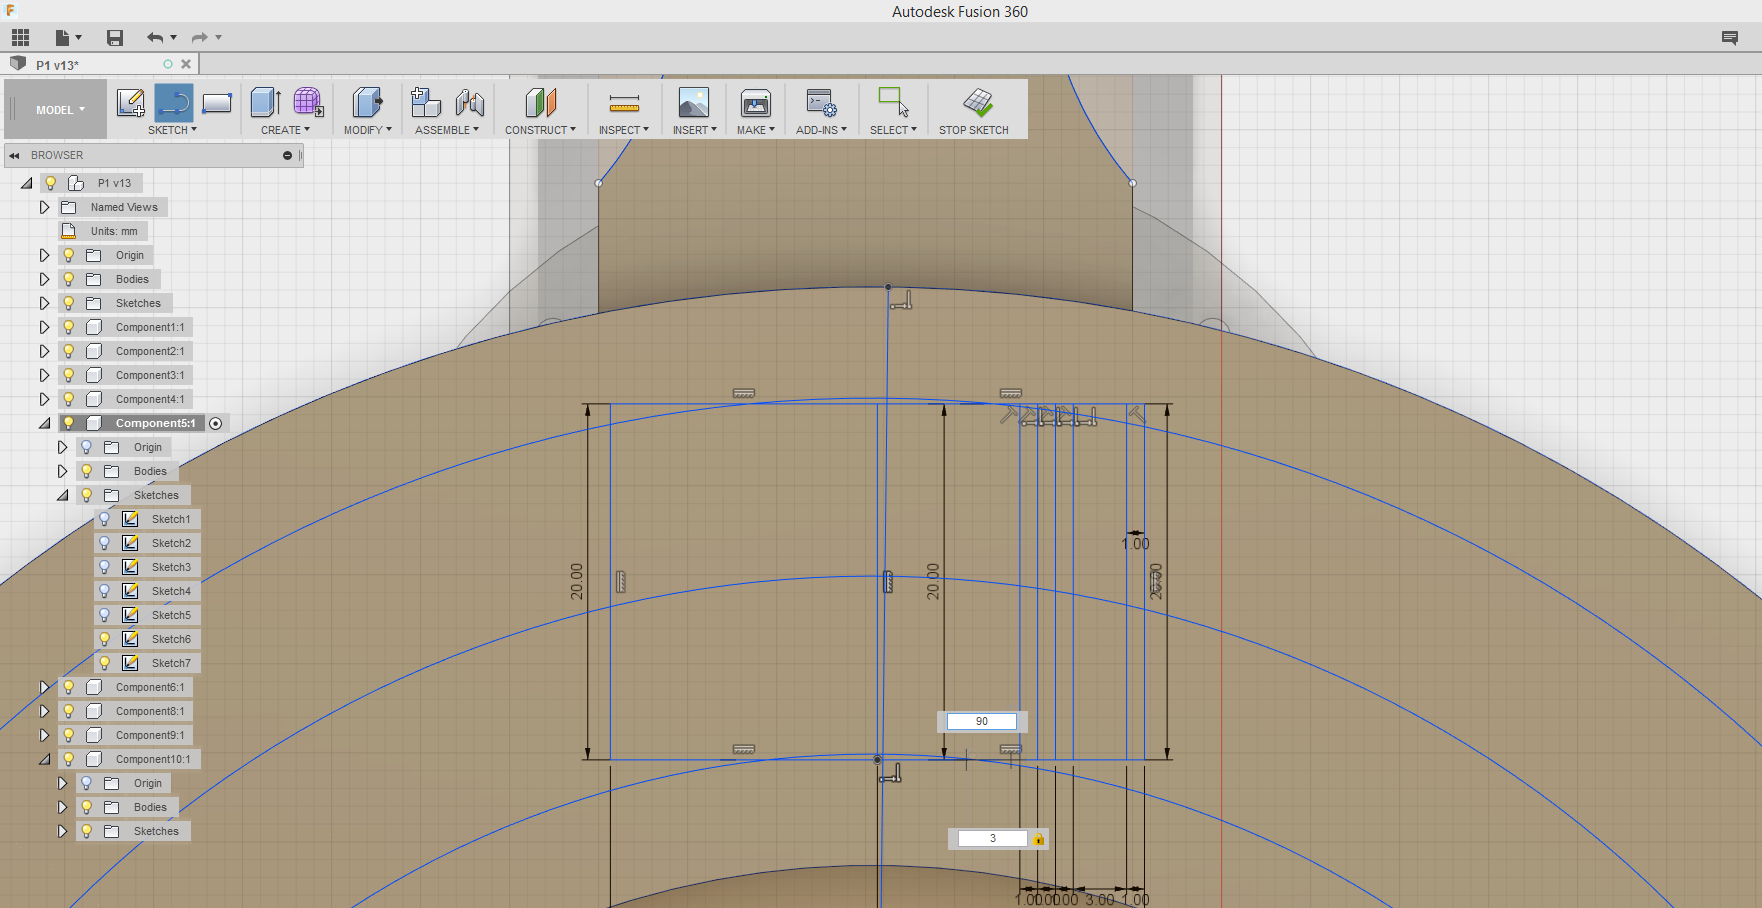Screen dimensions: 1762x908
Task: Select the Sketch5 tree item
Action: point(171,615)
